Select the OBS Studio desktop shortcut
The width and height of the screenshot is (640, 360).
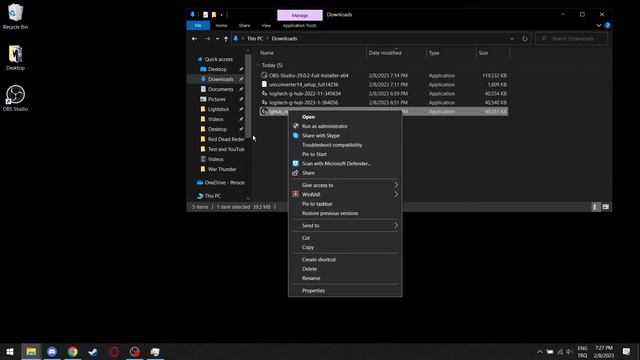point(15,98)
